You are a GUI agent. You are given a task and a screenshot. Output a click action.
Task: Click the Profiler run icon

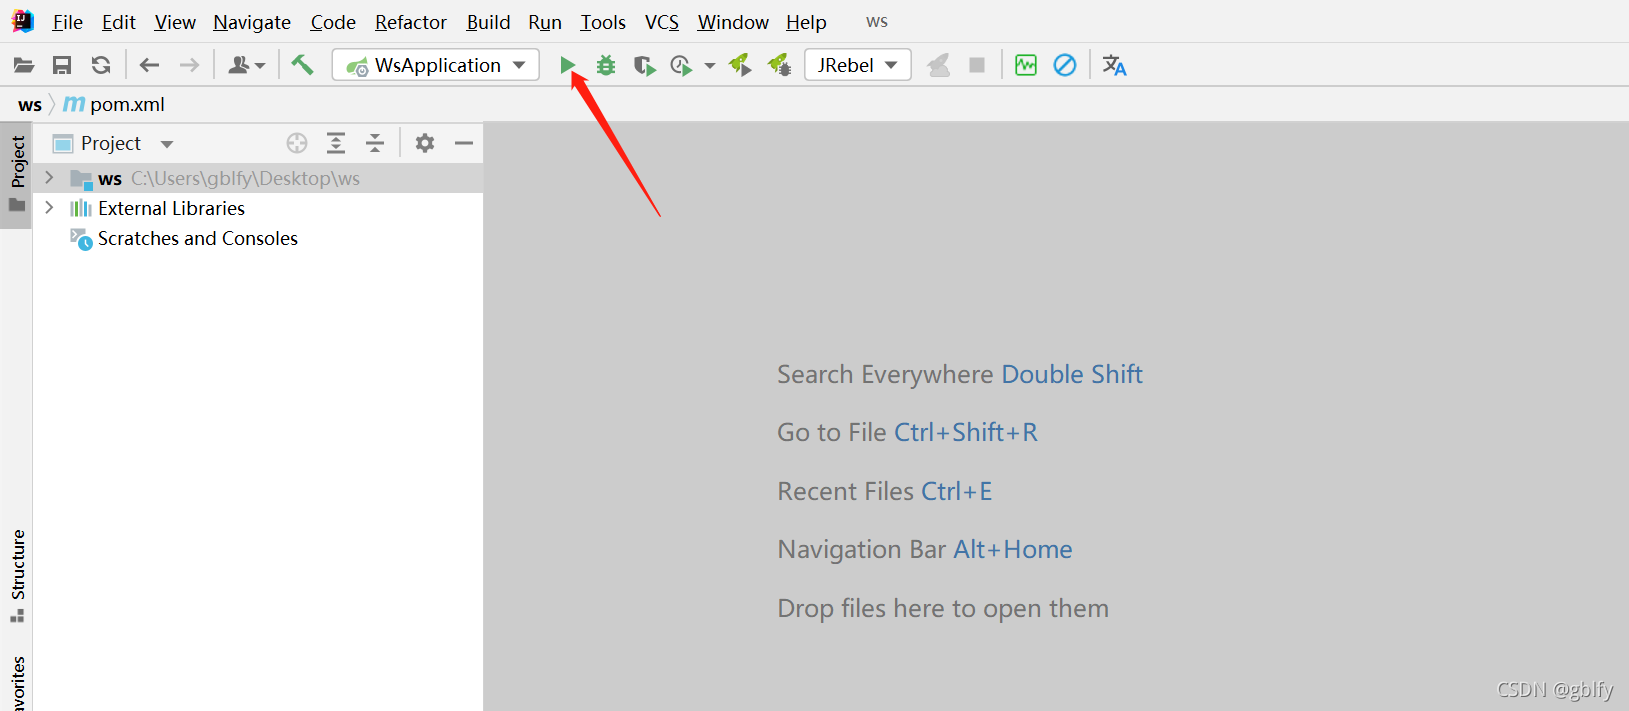click(681, 66)
